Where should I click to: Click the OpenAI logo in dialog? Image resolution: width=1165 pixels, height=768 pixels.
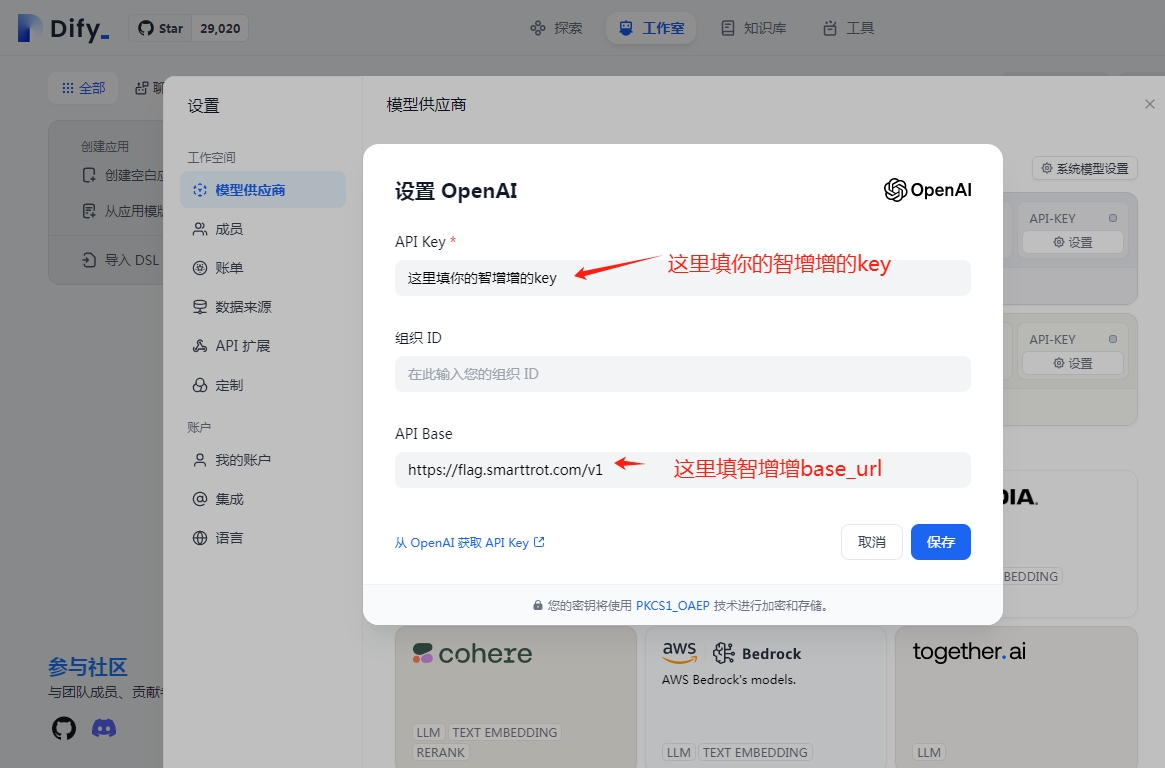click(927, 190)
